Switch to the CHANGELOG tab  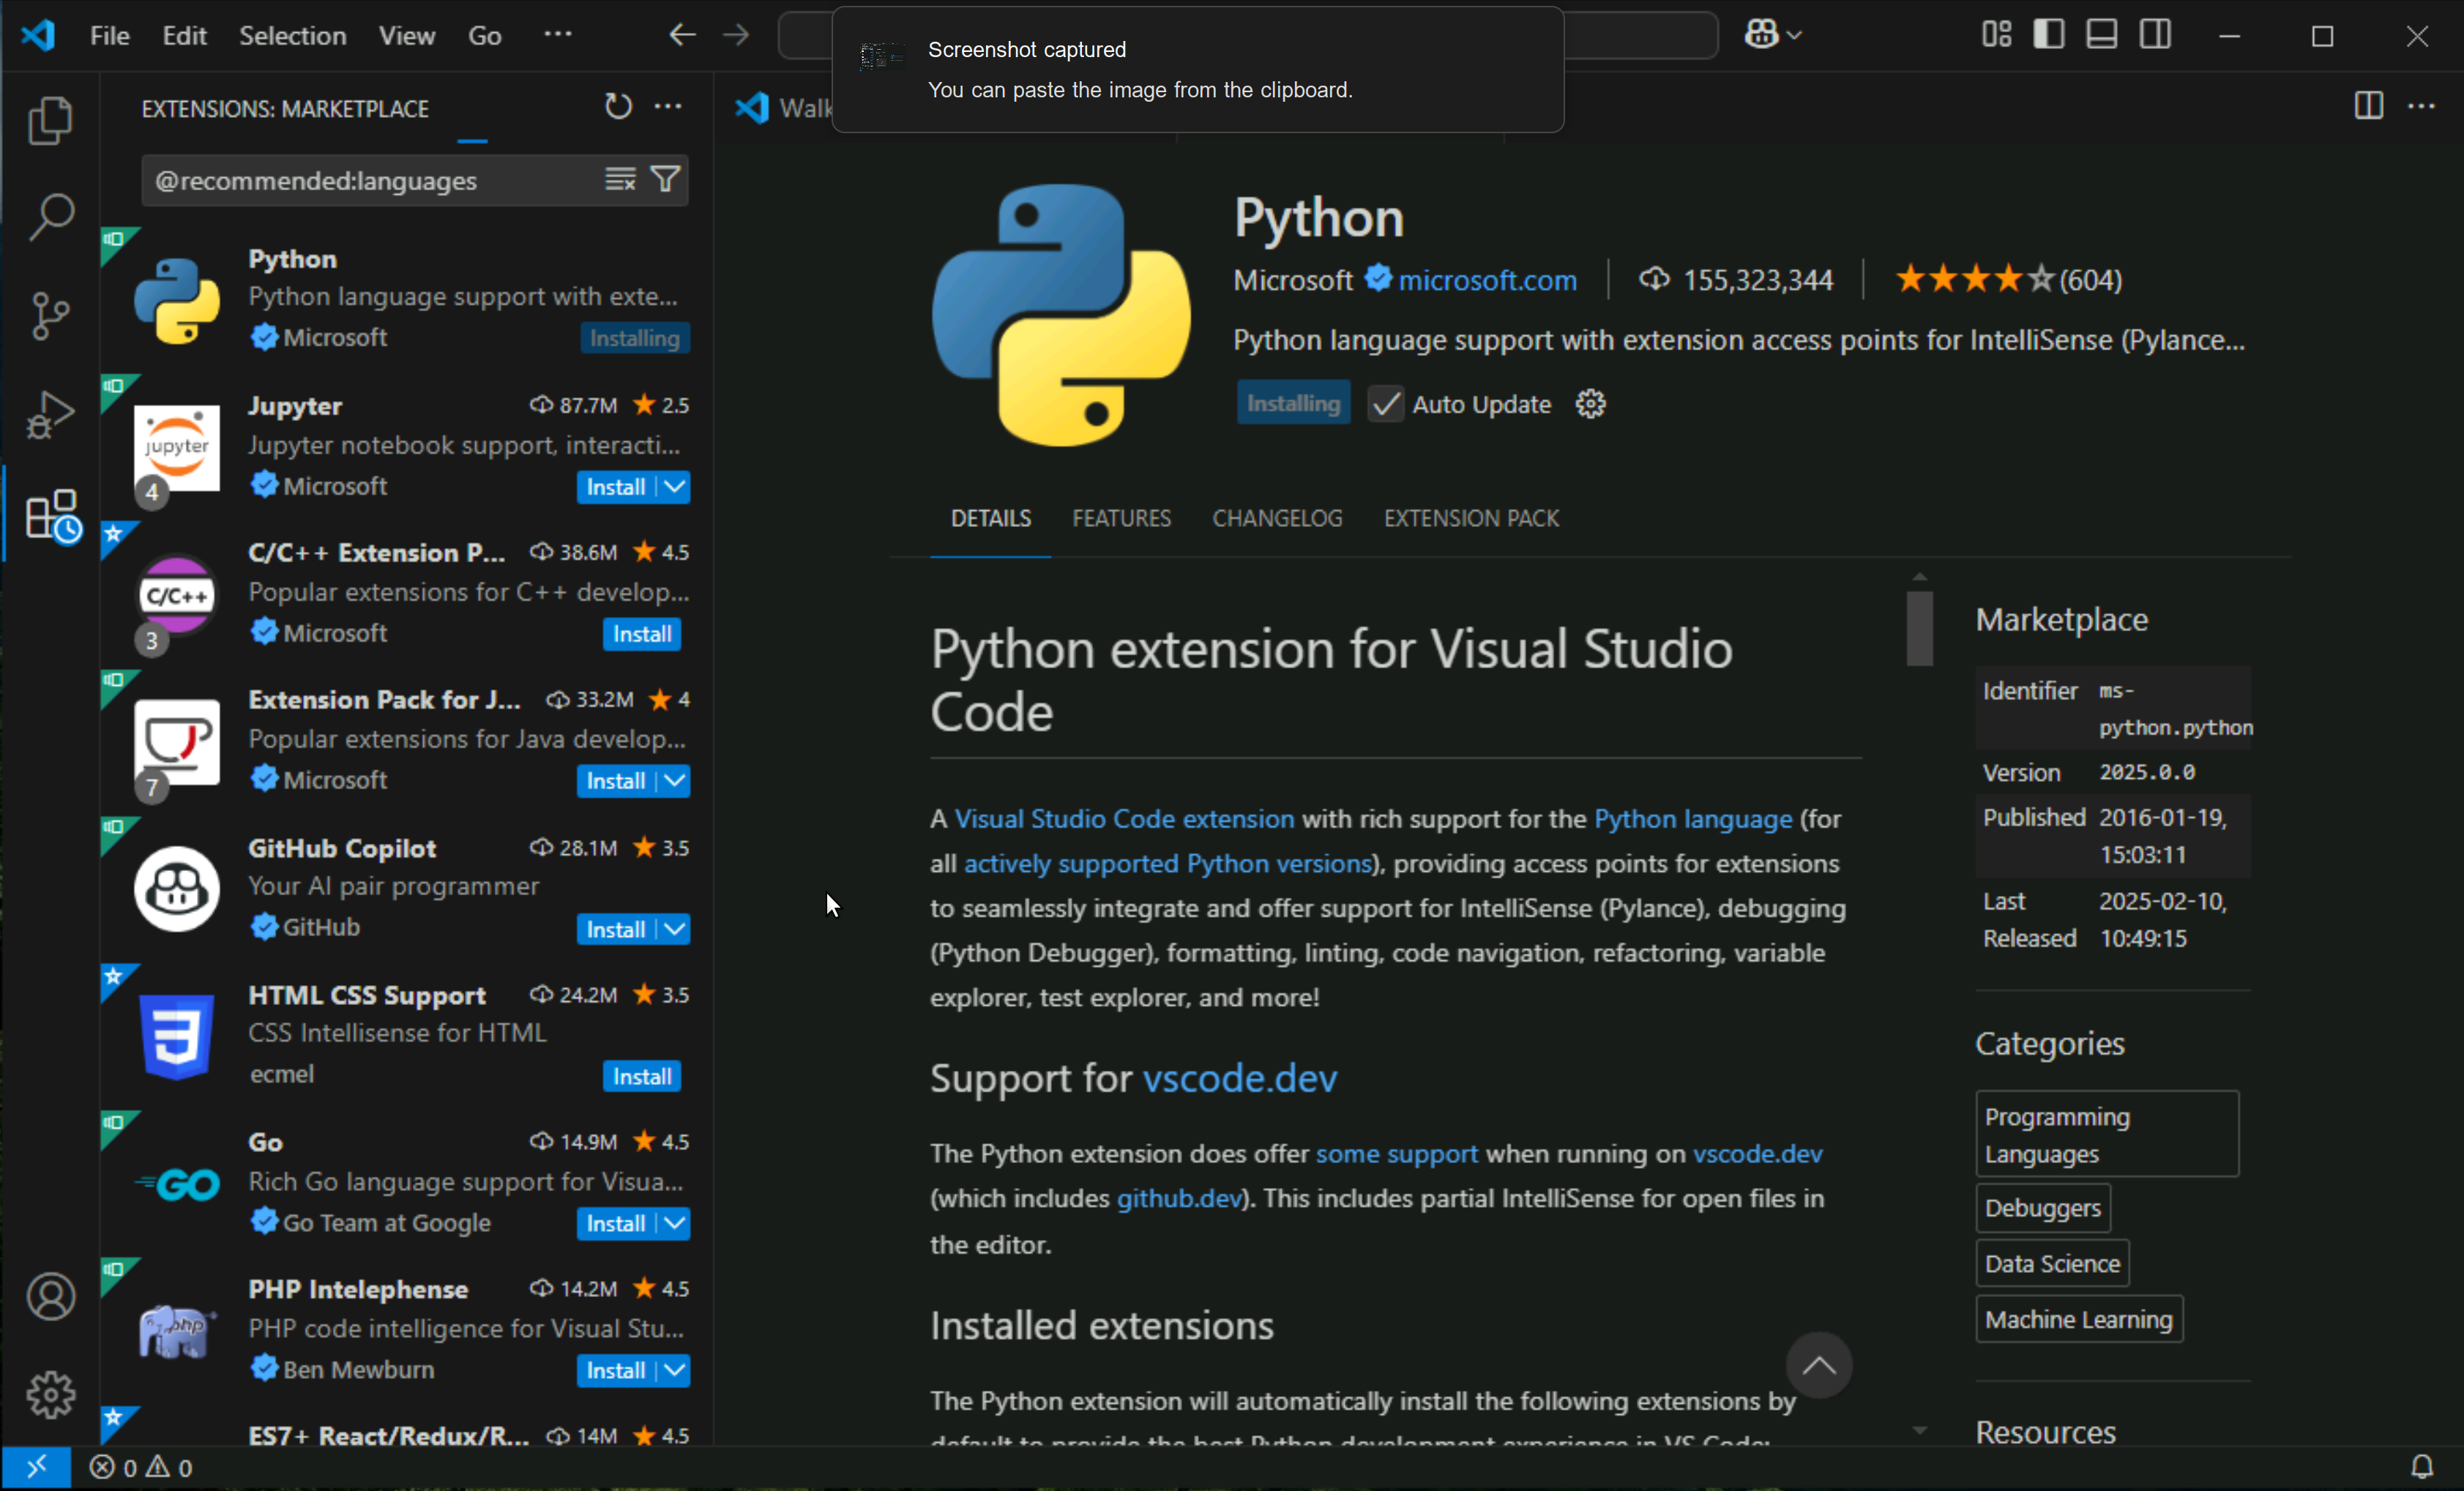click(1277, 518)
